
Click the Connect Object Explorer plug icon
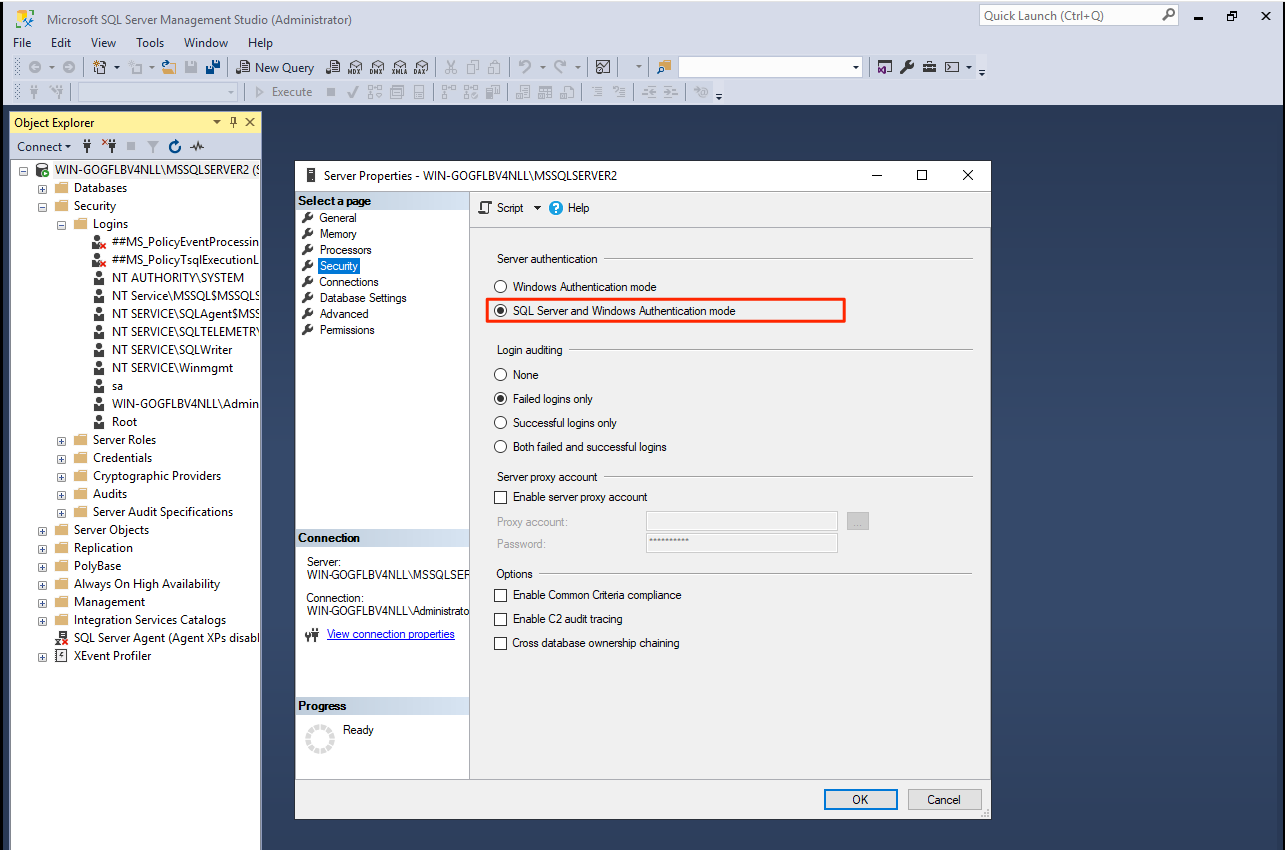coord(87,146)
